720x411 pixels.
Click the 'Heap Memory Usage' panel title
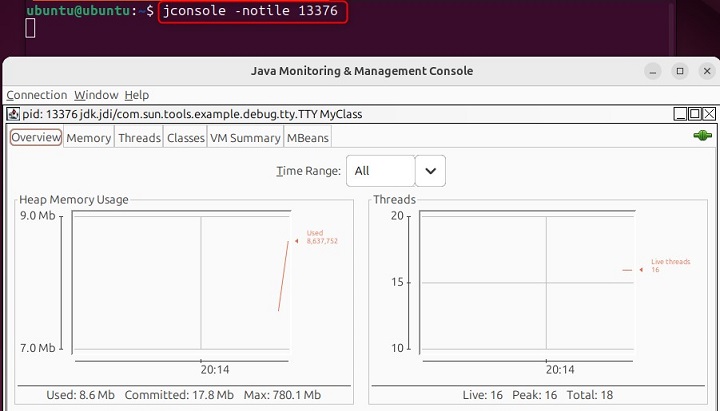point(73,200)
